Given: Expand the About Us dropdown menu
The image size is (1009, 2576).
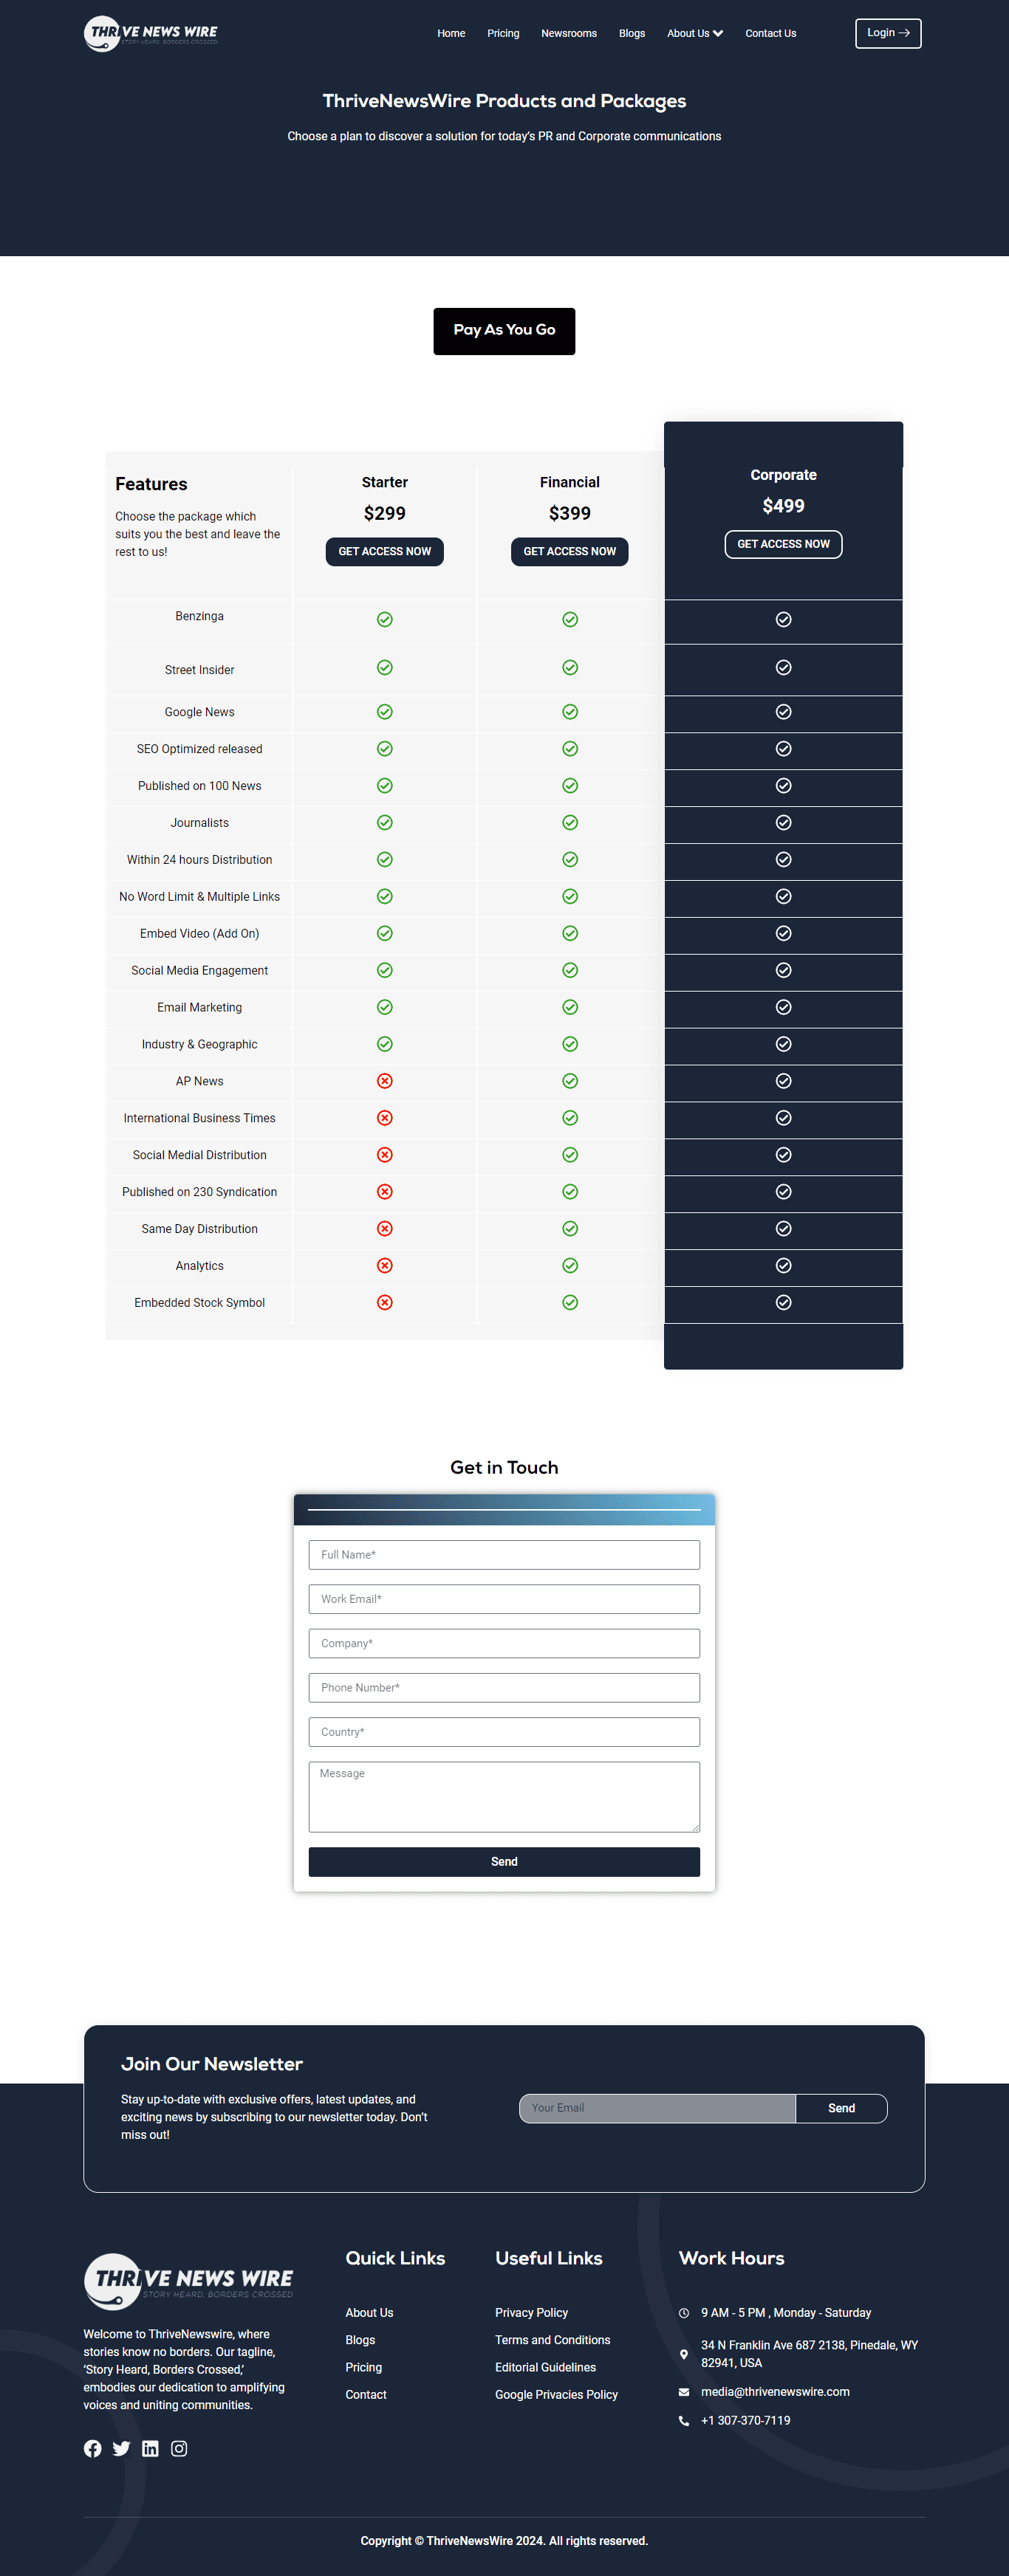Looking at the screenshot, I should (695, 33).
